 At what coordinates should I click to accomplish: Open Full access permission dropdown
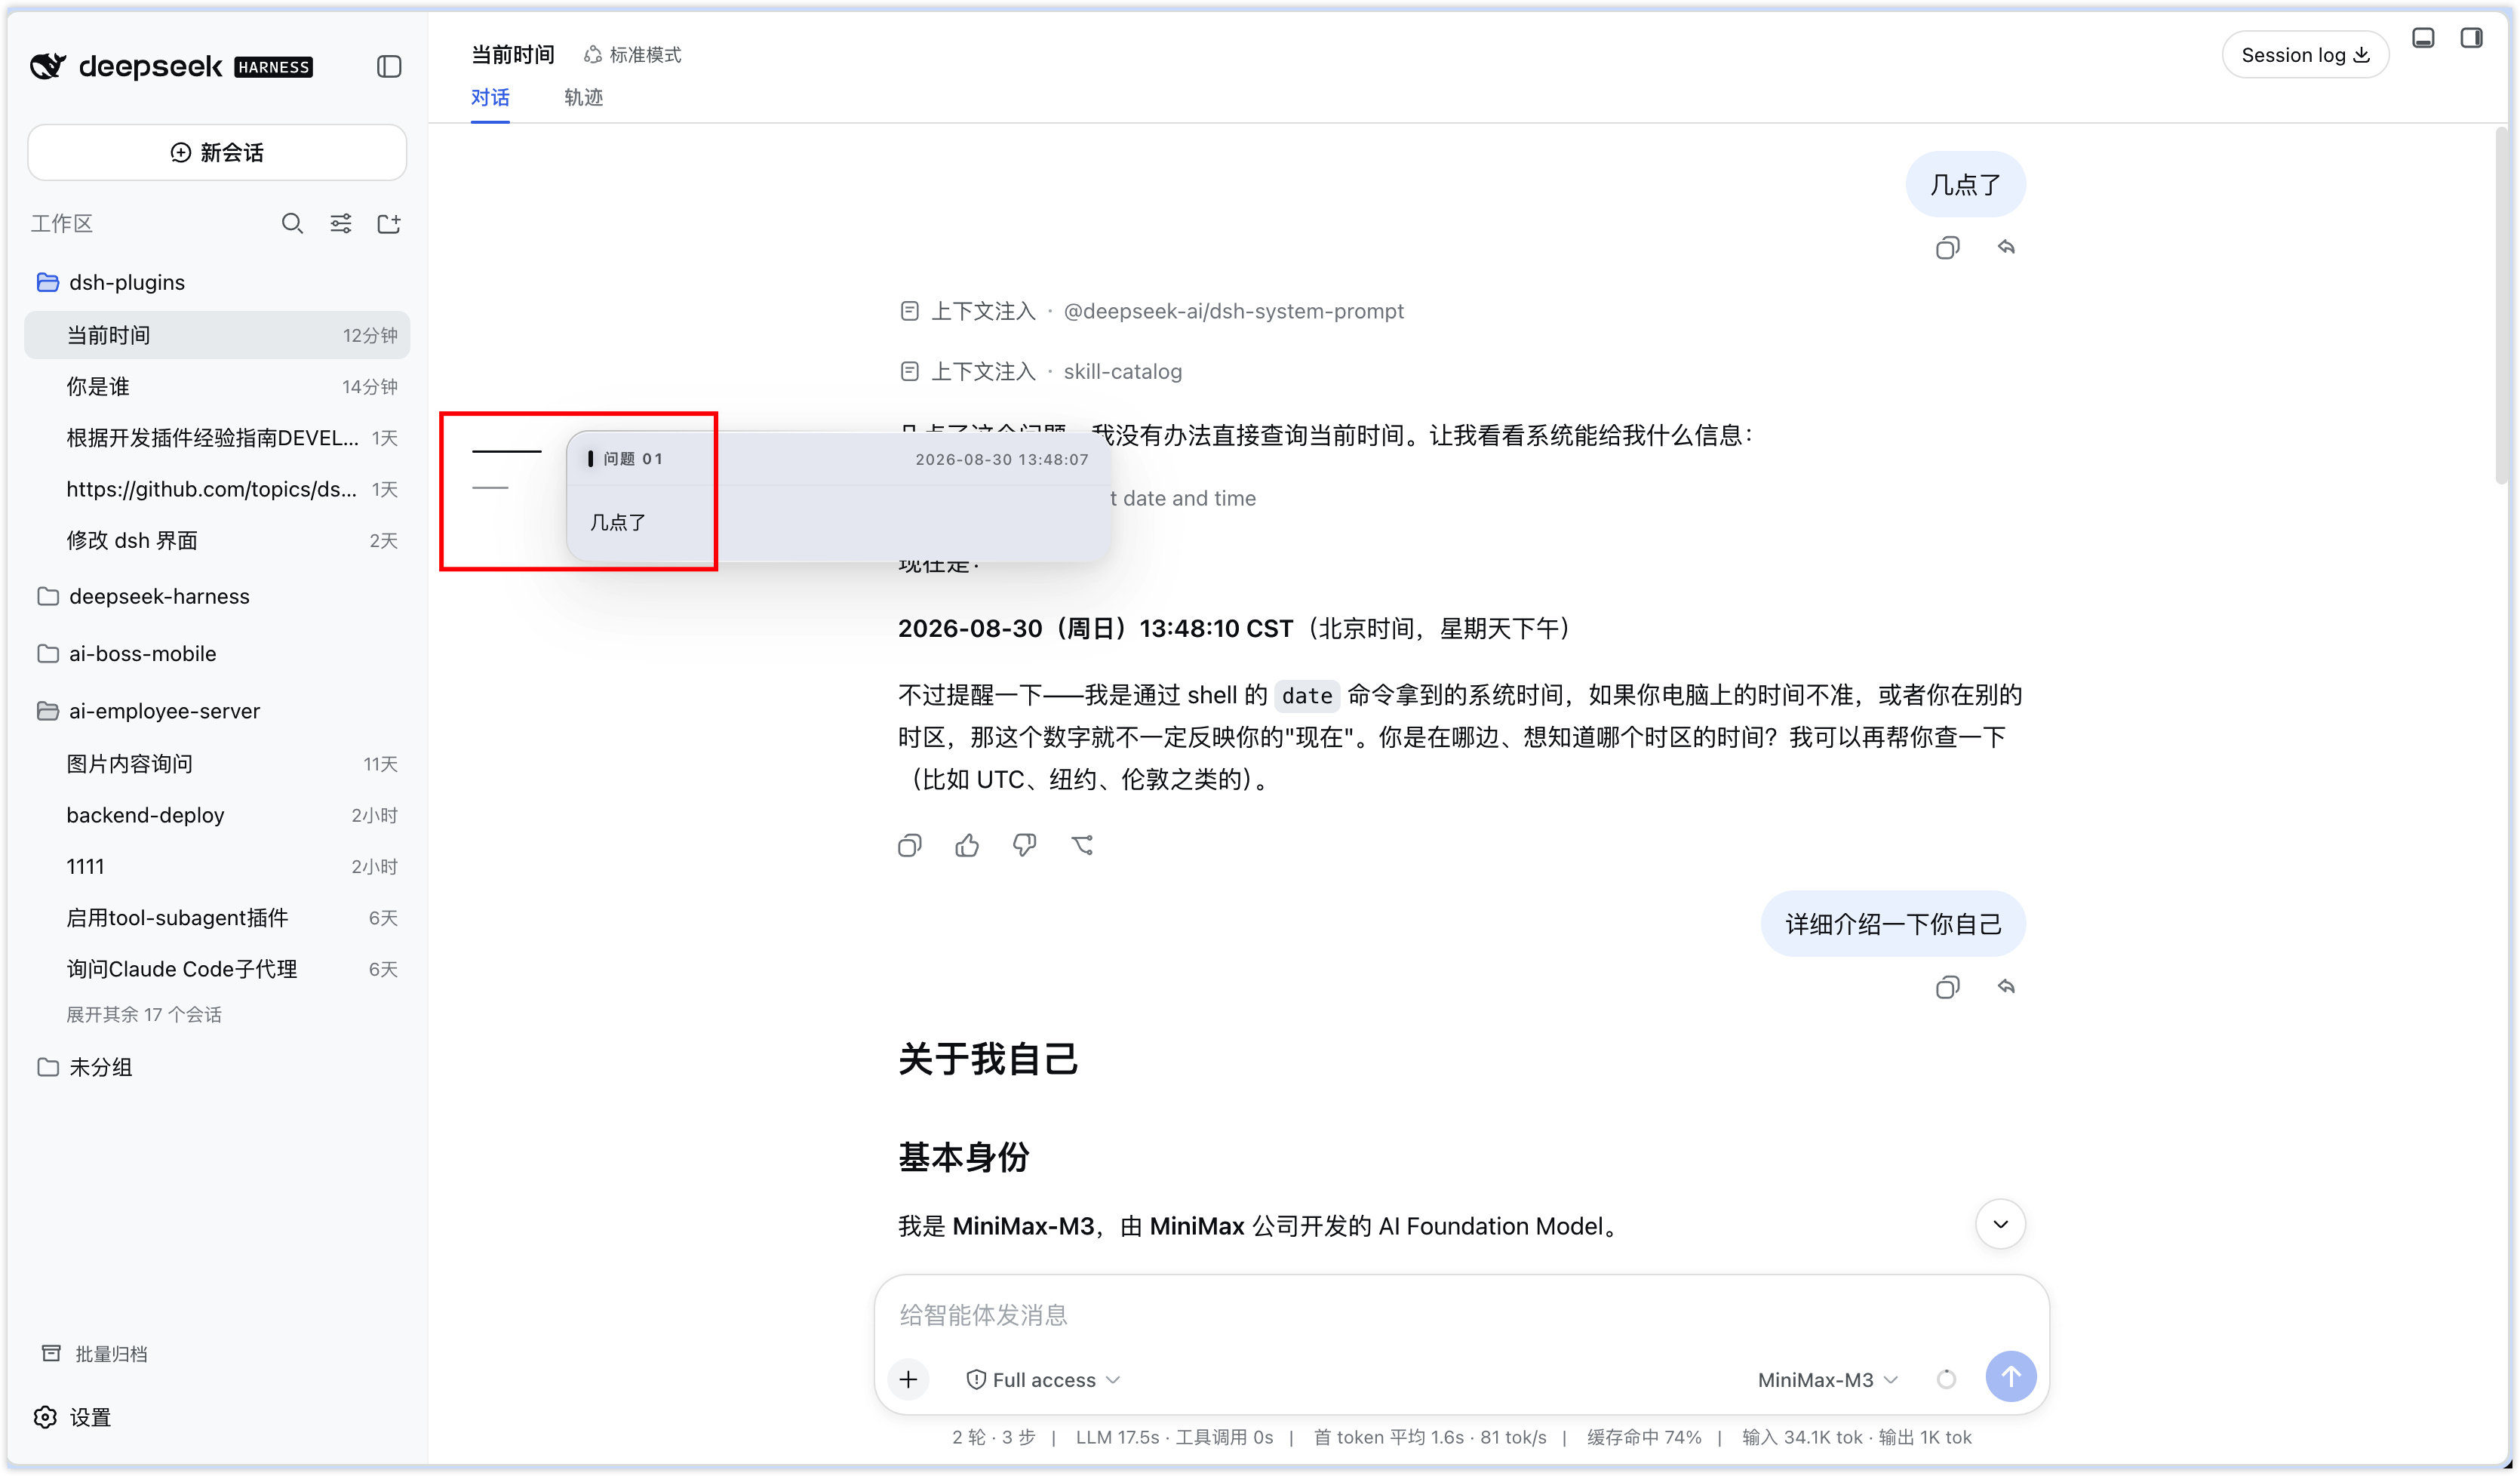point(1043,1381)
